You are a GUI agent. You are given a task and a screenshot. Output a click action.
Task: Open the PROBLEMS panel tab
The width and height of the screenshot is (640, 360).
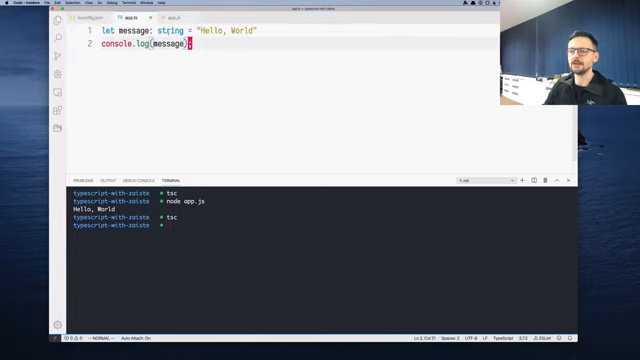point(83,180)
